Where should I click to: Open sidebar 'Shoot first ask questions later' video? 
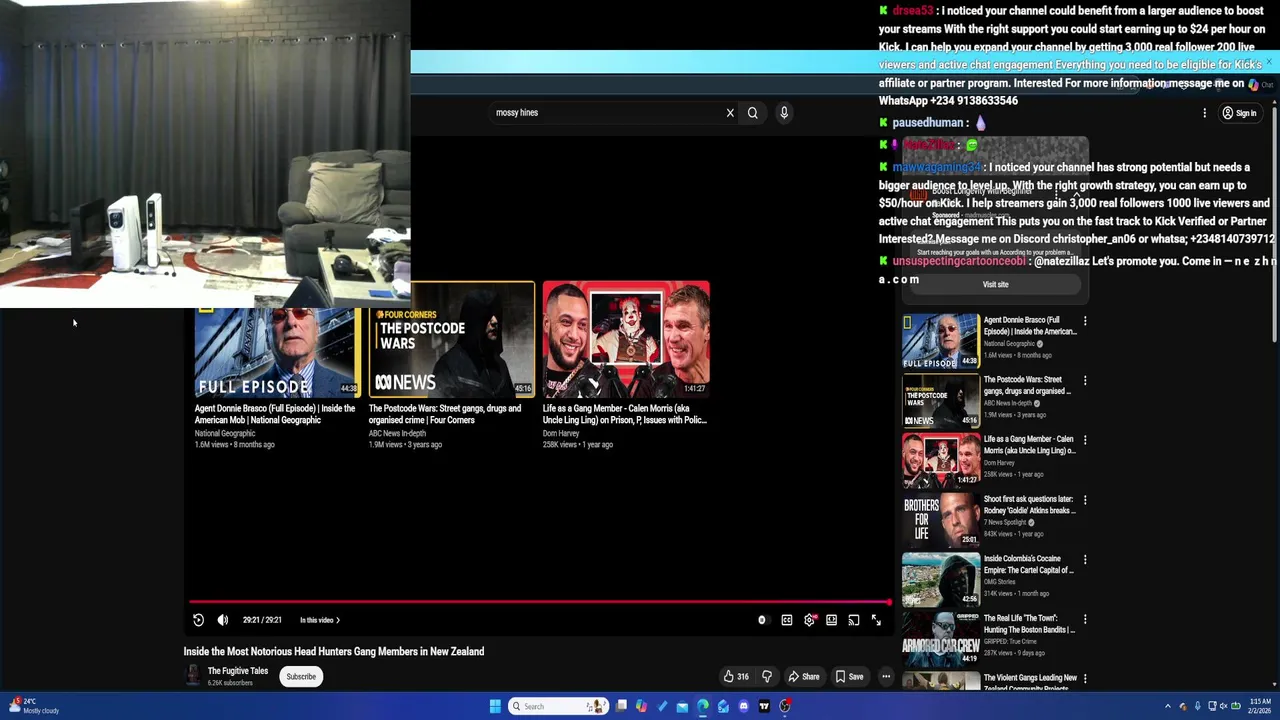click(x=1029, y=505)
